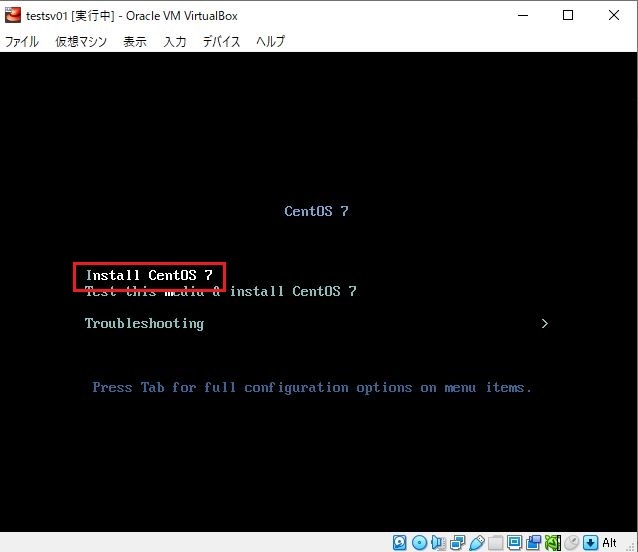Minimize the VirtualBox VM window
Screen dimensions: 638x552
click(x=523, y=15)
